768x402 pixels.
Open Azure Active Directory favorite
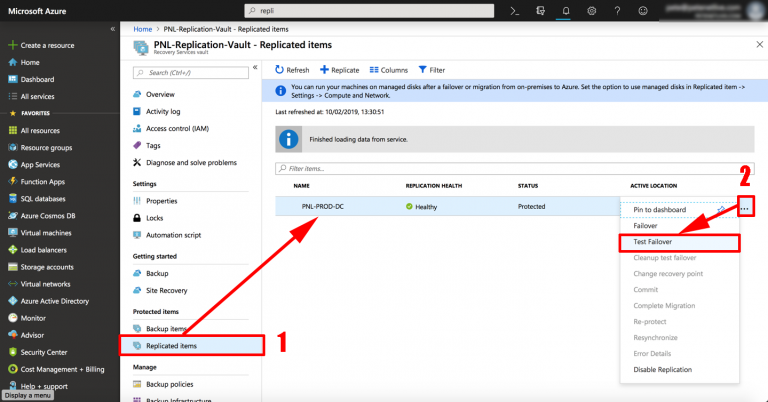click(x=49, y=301)
